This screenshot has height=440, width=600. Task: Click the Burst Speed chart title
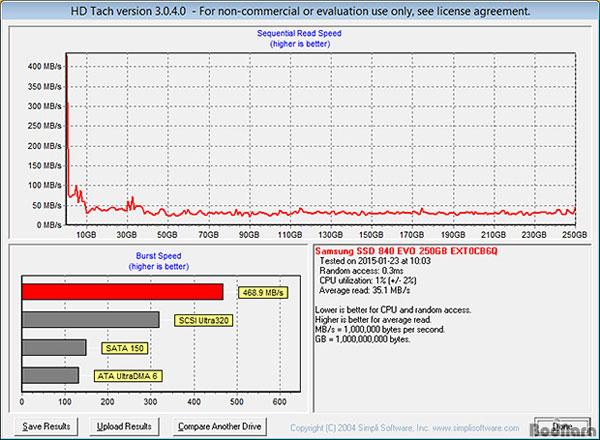[158, 256]
